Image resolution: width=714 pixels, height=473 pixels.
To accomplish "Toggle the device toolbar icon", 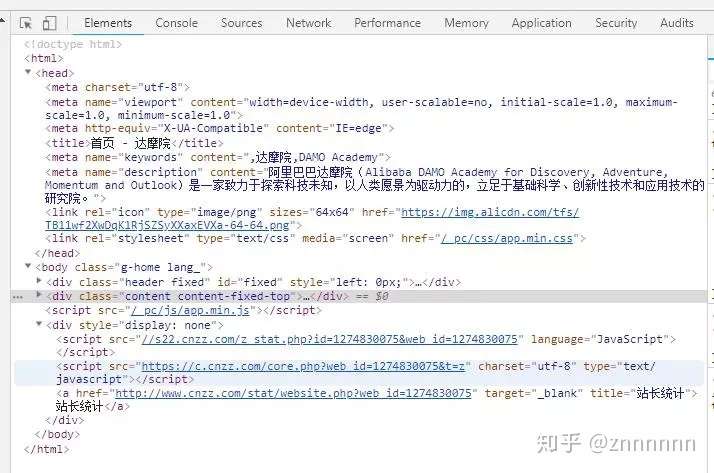I will [x=49, y=23].
